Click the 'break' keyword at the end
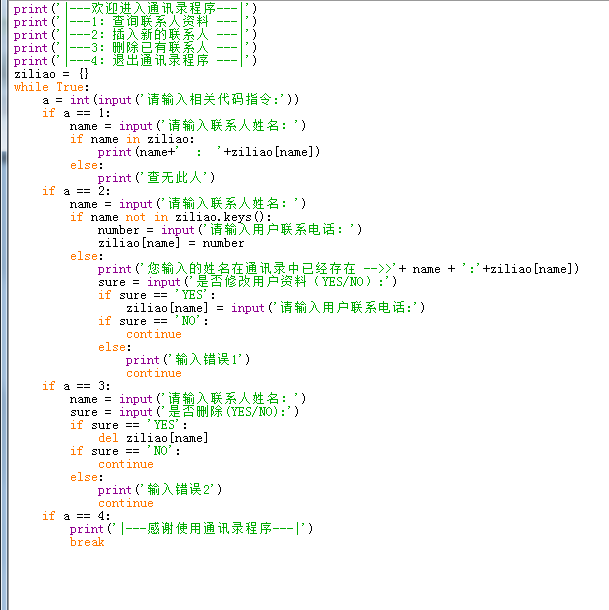The image size is (609, 610). (x=87, y=542)
